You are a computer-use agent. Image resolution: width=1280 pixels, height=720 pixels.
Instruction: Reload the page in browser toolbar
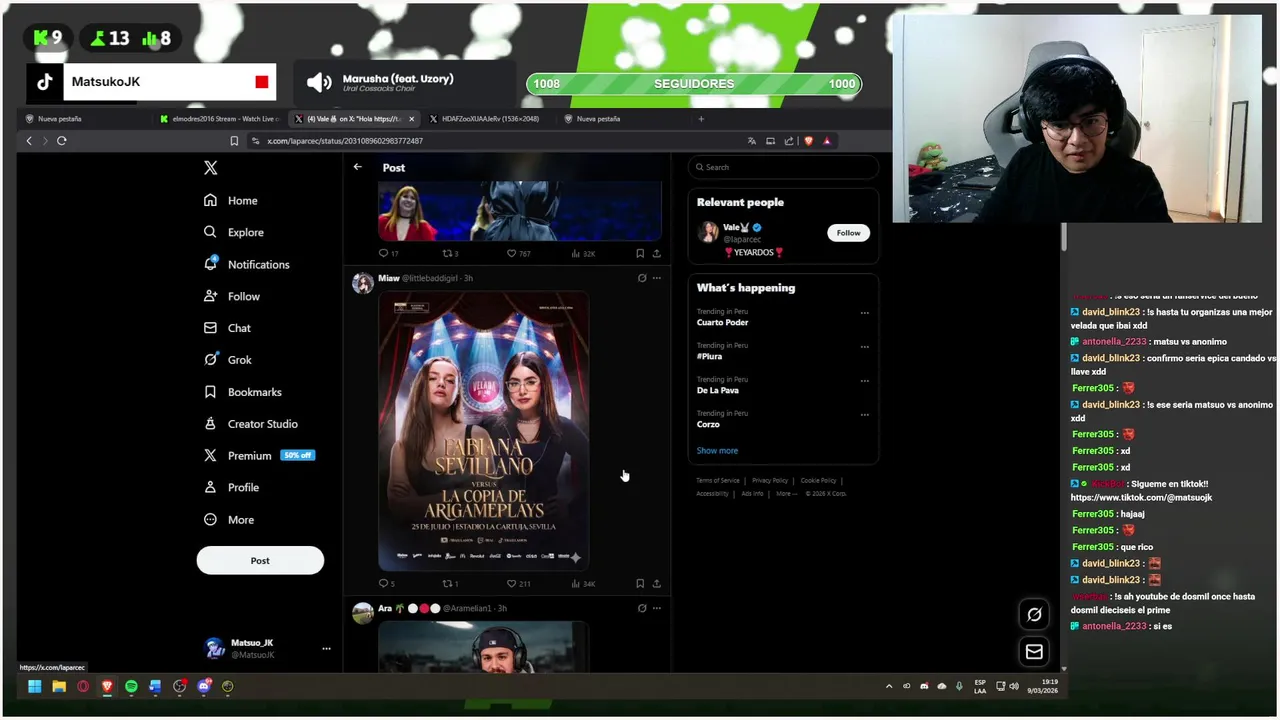62,141
